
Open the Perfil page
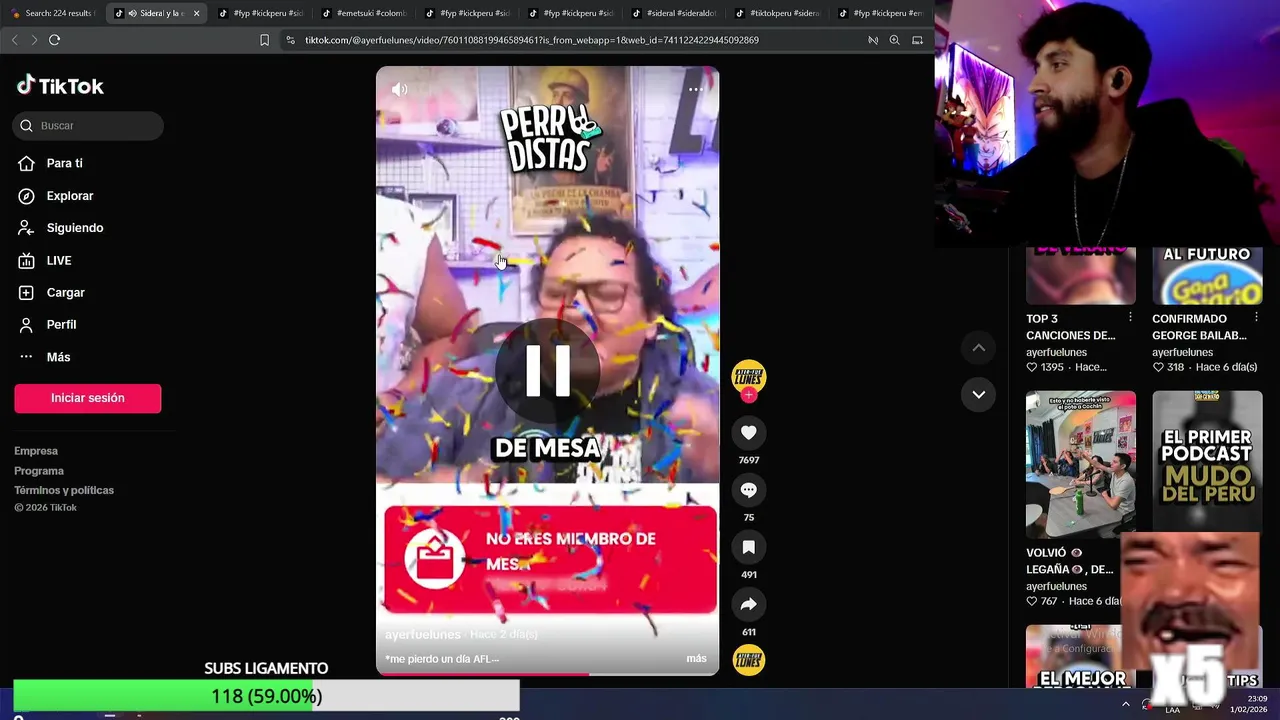coord(61,324)
